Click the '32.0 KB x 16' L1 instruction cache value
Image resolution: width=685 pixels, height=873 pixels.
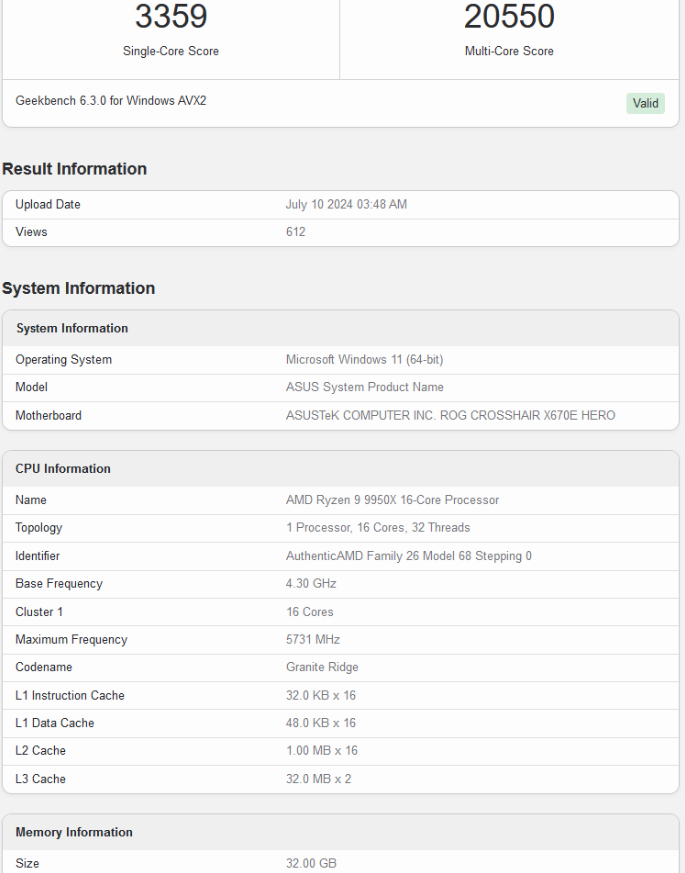(321, 695)
